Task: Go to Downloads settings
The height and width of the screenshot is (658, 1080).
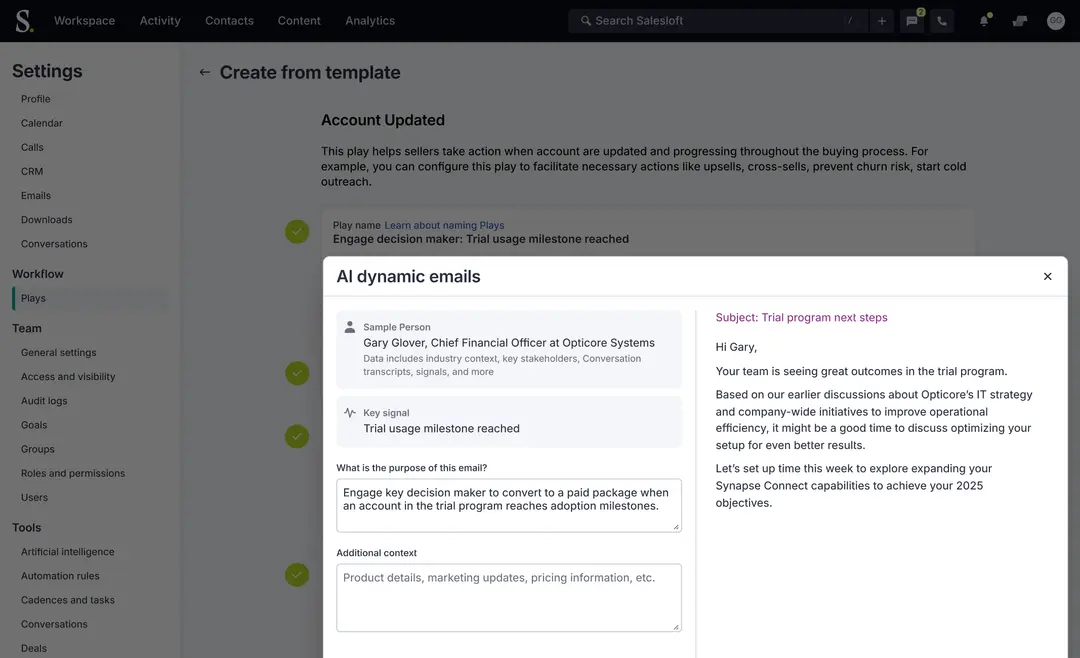Action: [47, 219]
